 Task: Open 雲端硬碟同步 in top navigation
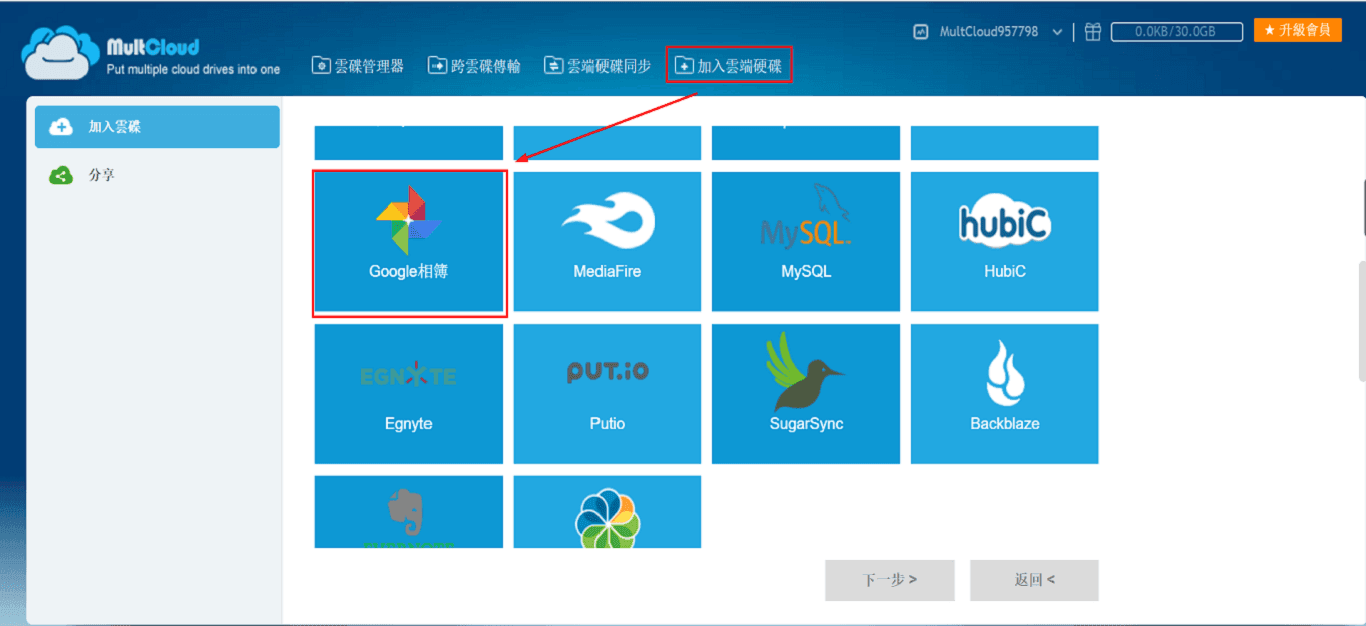click(597, 65)
